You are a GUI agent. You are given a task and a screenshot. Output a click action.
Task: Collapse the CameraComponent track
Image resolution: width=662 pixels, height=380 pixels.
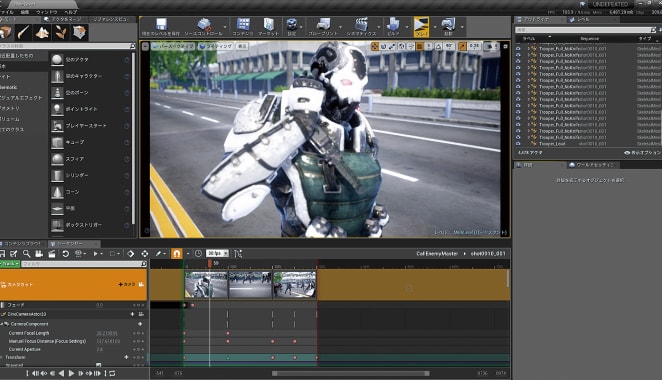click(1, 324)
